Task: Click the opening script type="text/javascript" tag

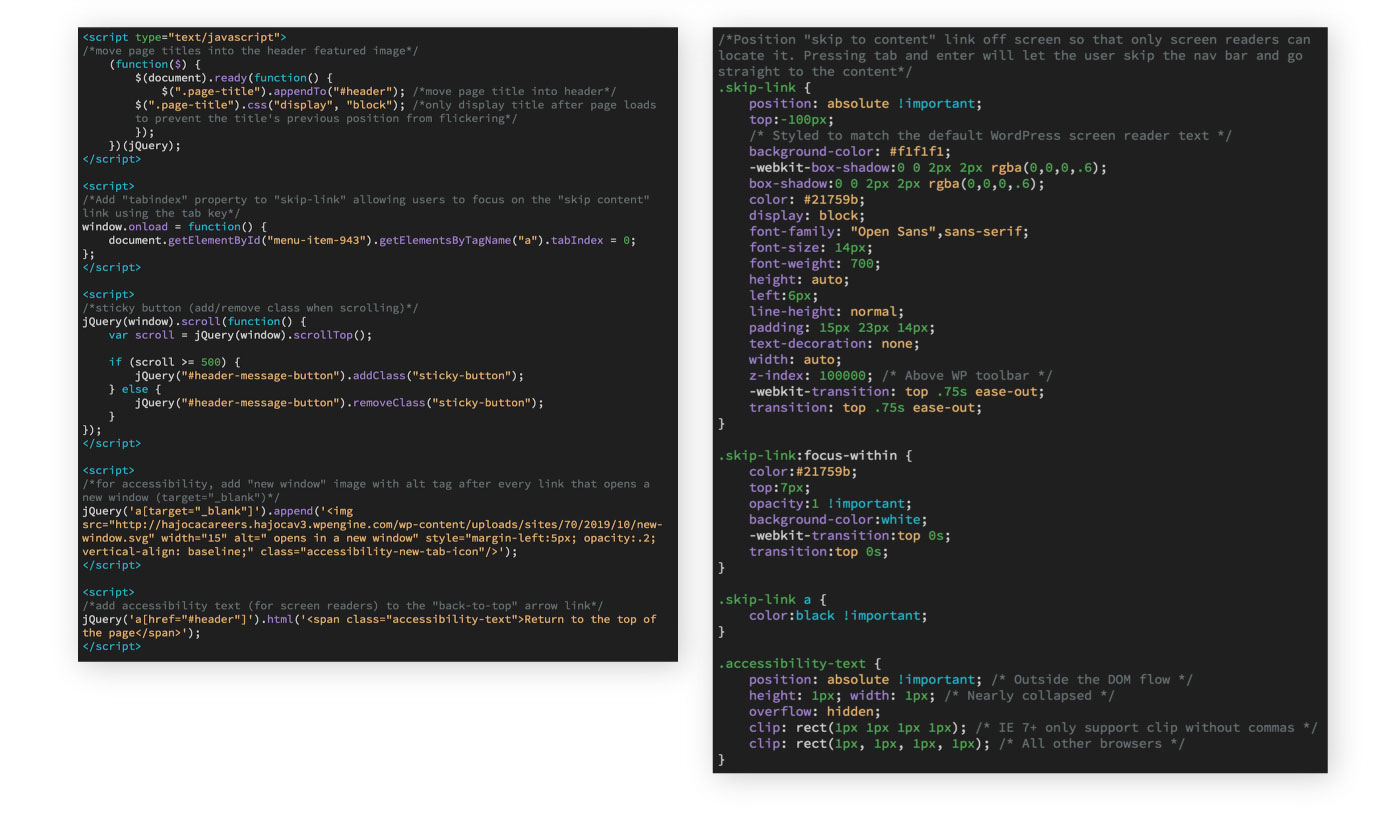Action: click(184, 37)
